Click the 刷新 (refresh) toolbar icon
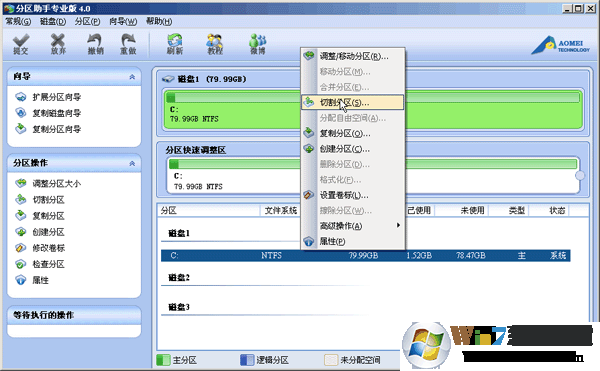 click(x=174, y=44)
